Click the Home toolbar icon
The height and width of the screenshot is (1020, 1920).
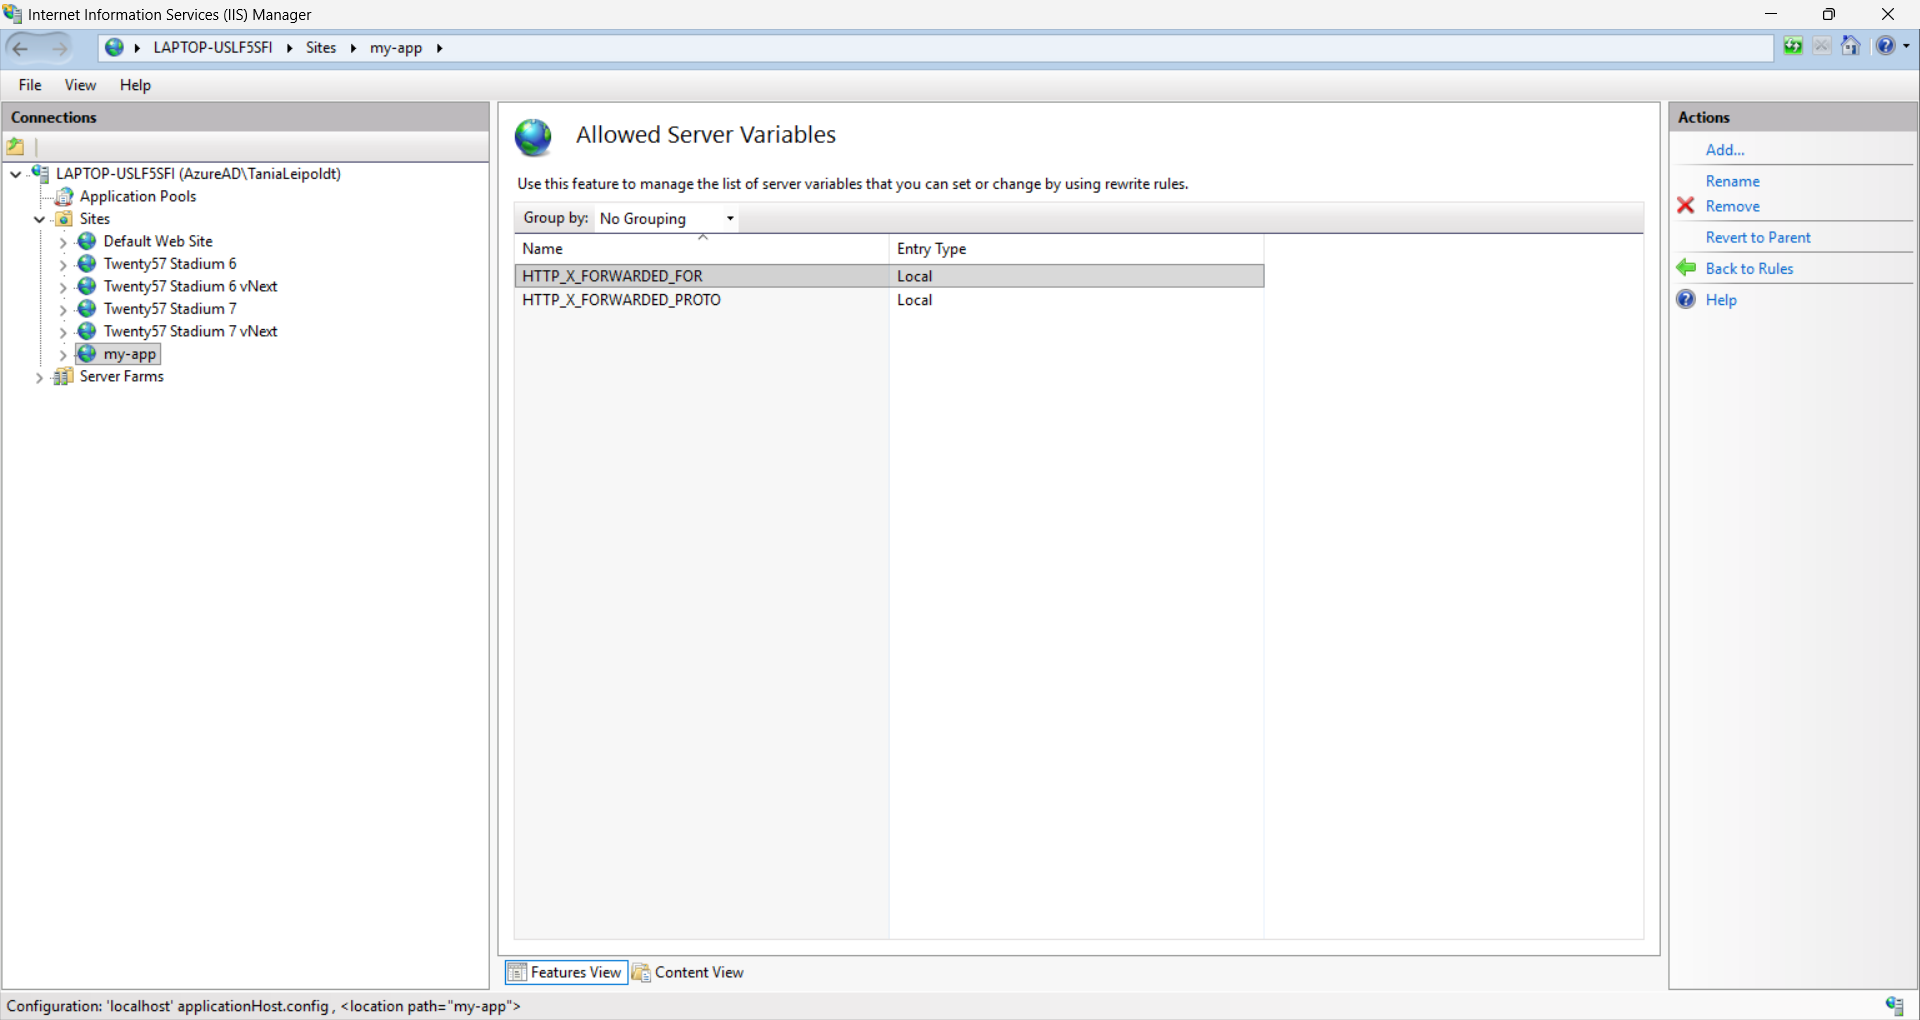[x=1851, y=46]
